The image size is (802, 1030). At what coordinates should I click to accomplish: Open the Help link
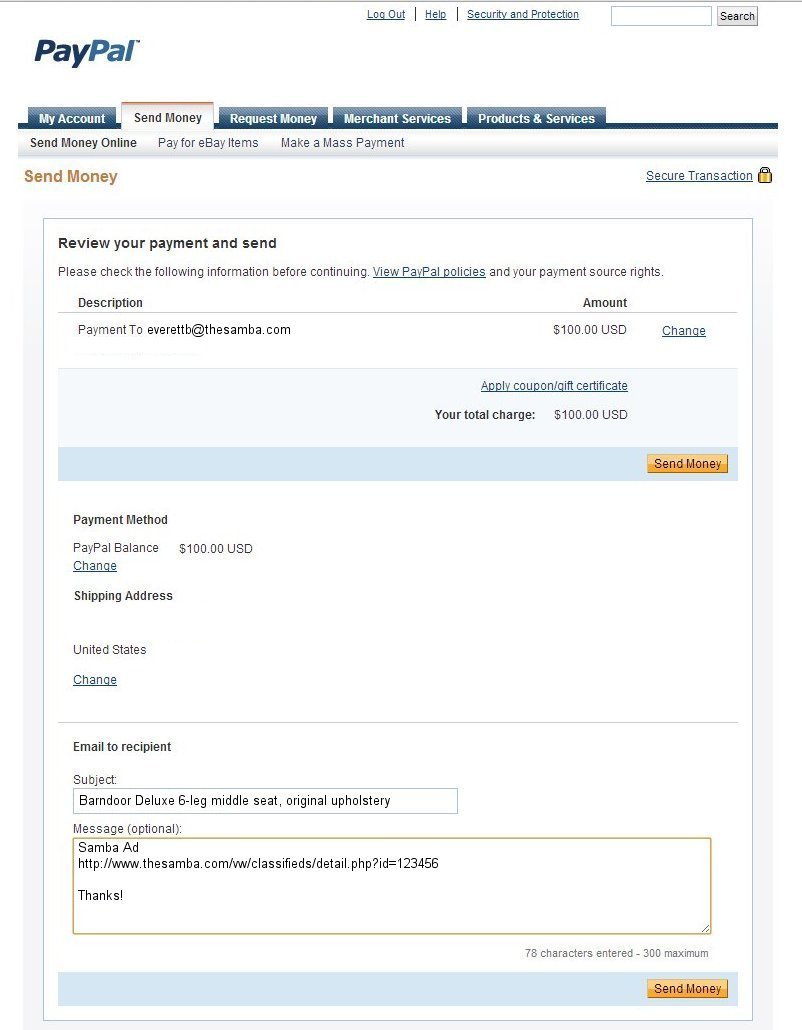point(435,14)
